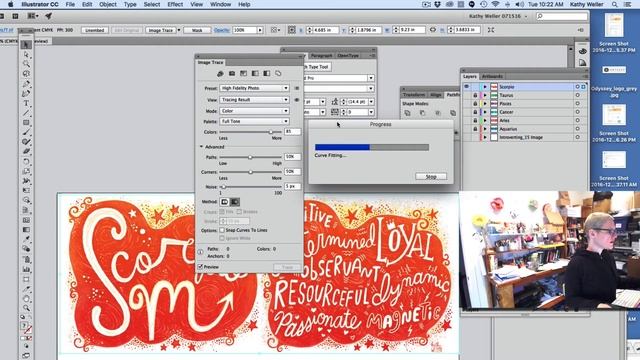640x360 pixels.
Task: Click the Mask button in control bar
Action: [197, 30]
